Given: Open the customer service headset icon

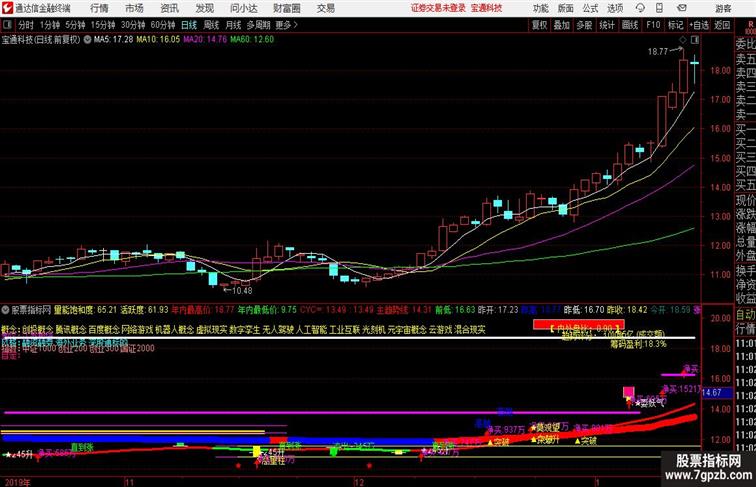Looking at the screenshot, I should pos(640,8).
